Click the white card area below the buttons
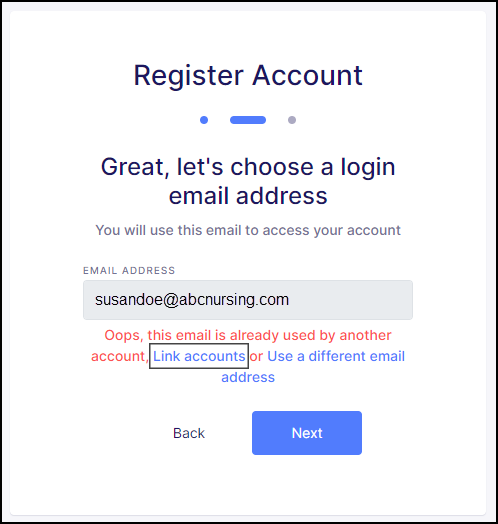The image size is (498, 524). pyautogui.click(x=248, y=485)
